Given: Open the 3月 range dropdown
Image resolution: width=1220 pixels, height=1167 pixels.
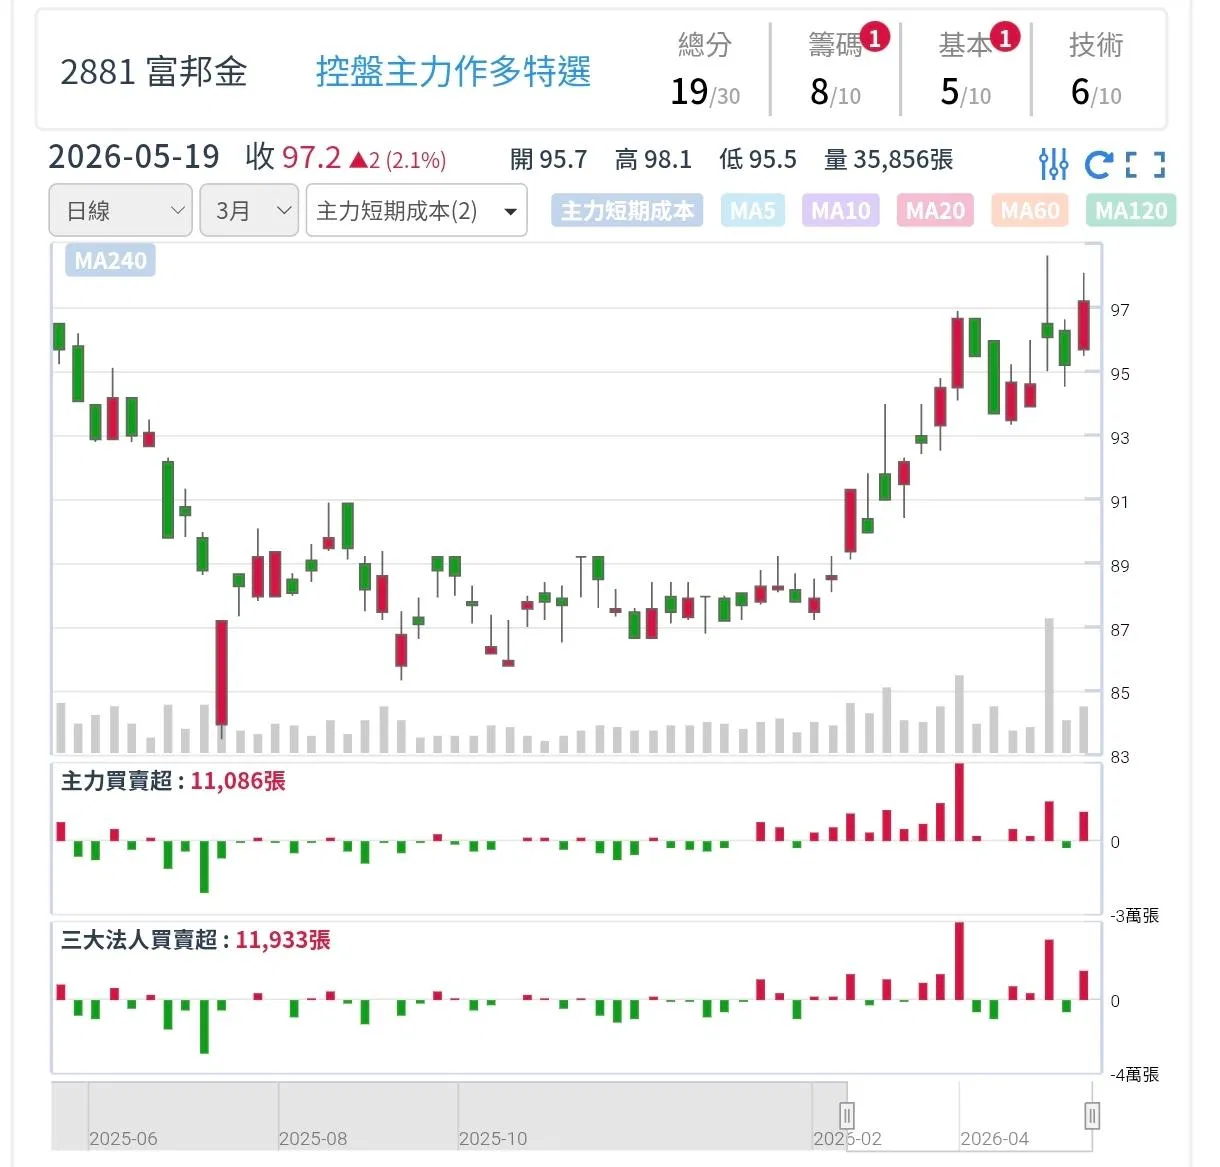Looking at the screenshot, I should pos(249,211).
